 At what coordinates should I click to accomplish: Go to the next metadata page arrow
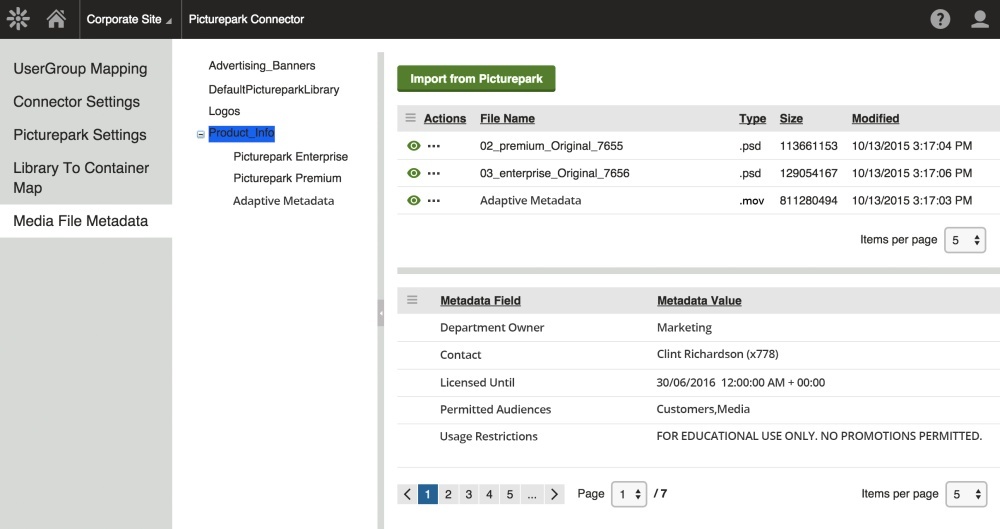tap(554, 494)
